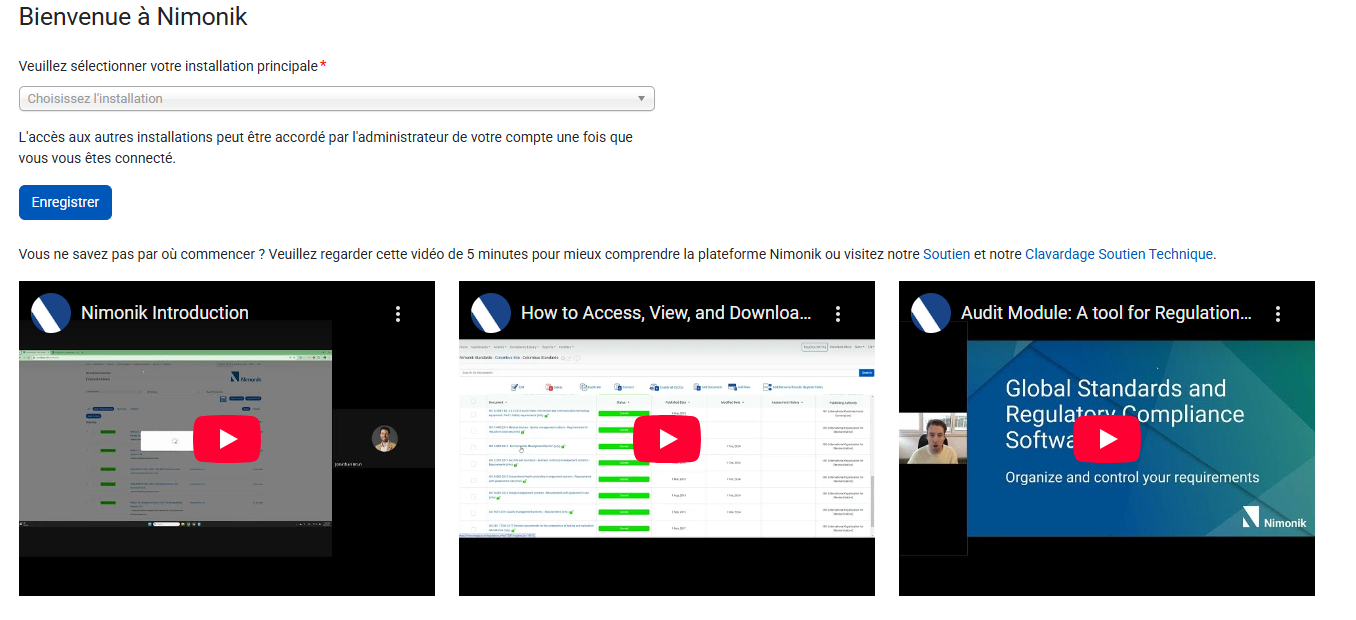
Task: Click channel avatar on Nimonik Introduction video
Action: point(51,313)
